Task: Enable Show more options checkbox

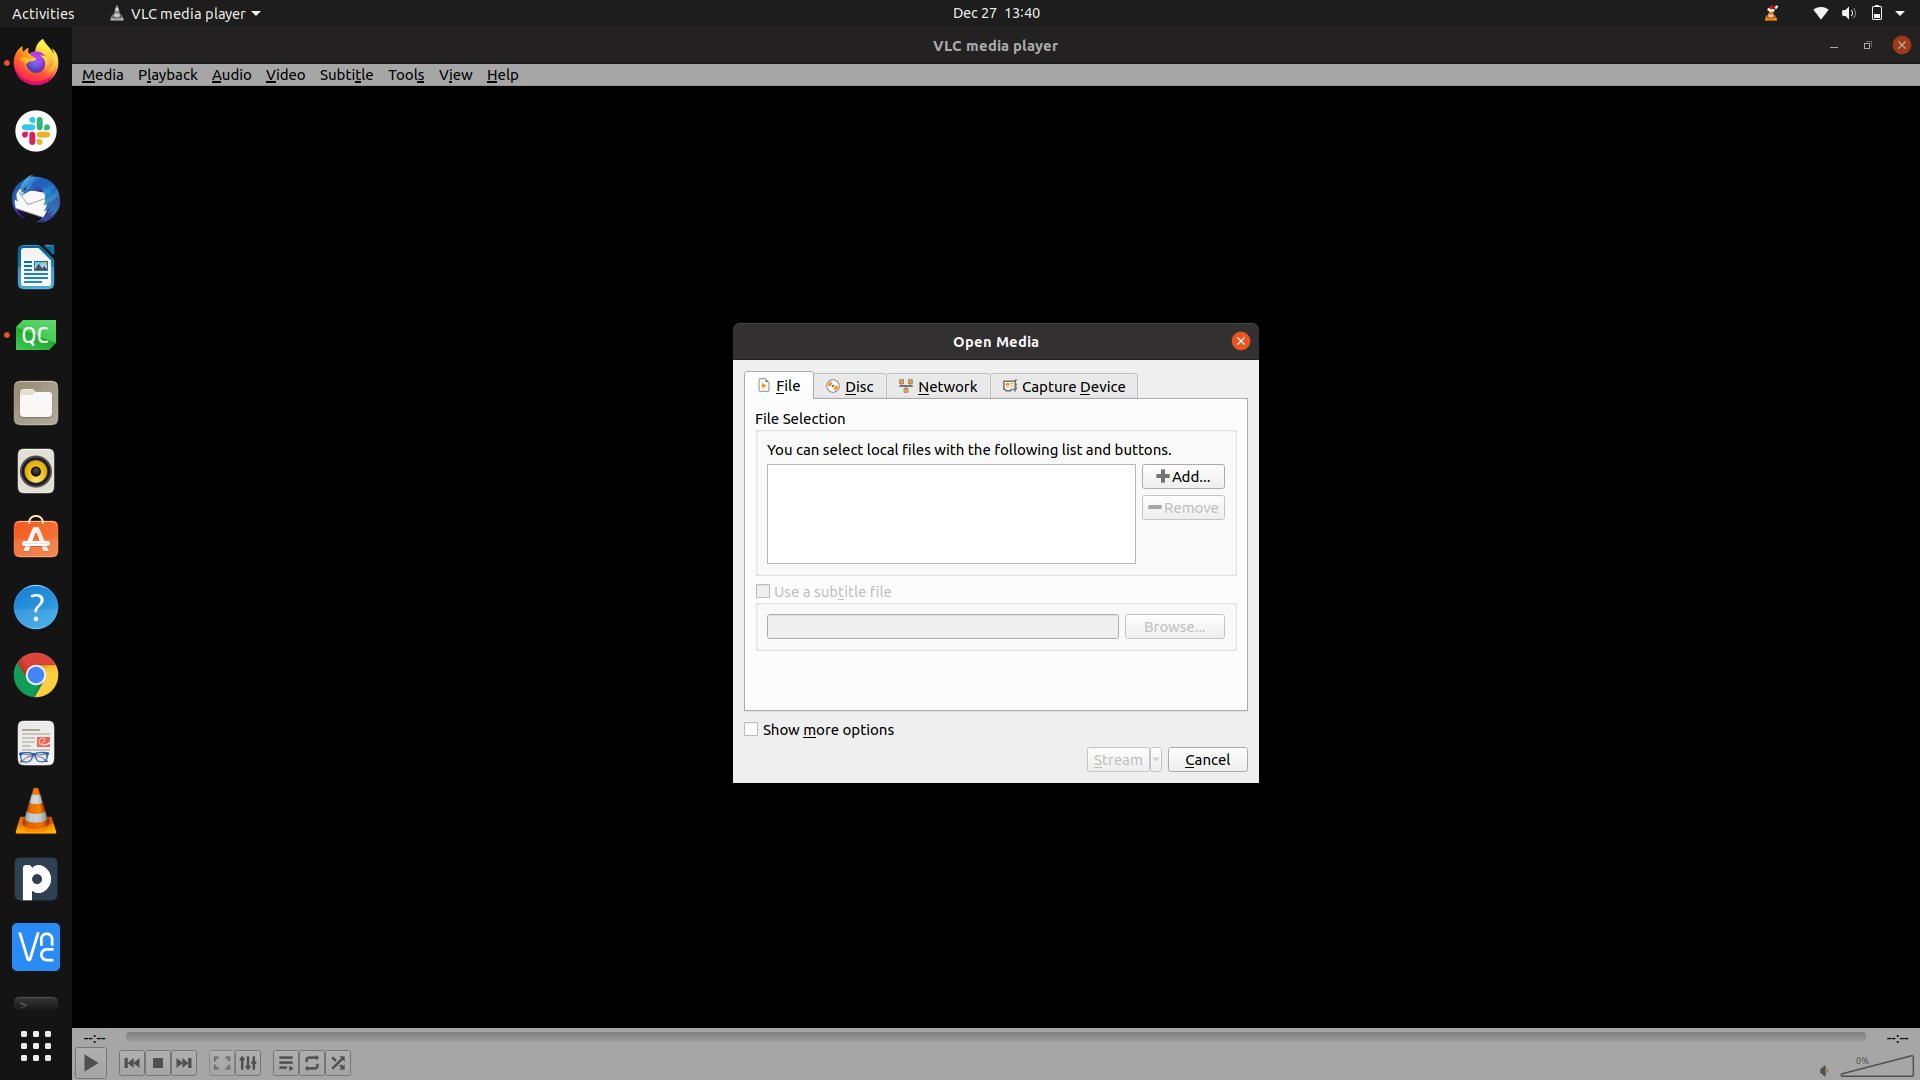Action: (x=751, y=730)
